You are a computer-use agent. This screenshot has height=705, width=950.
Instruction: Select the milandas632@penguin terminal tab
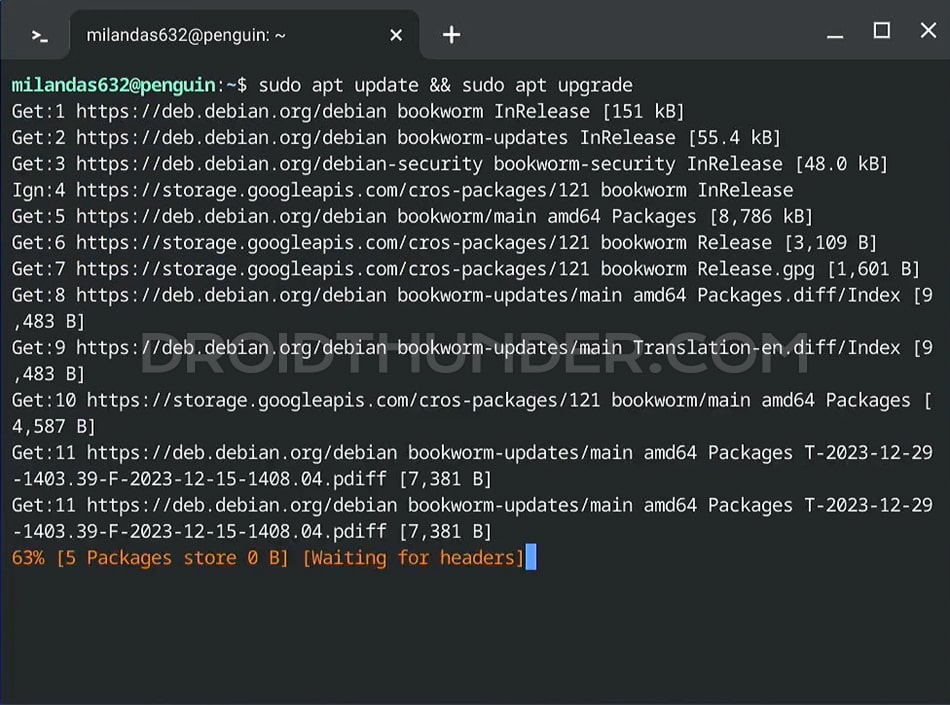(x=245, y=35)
